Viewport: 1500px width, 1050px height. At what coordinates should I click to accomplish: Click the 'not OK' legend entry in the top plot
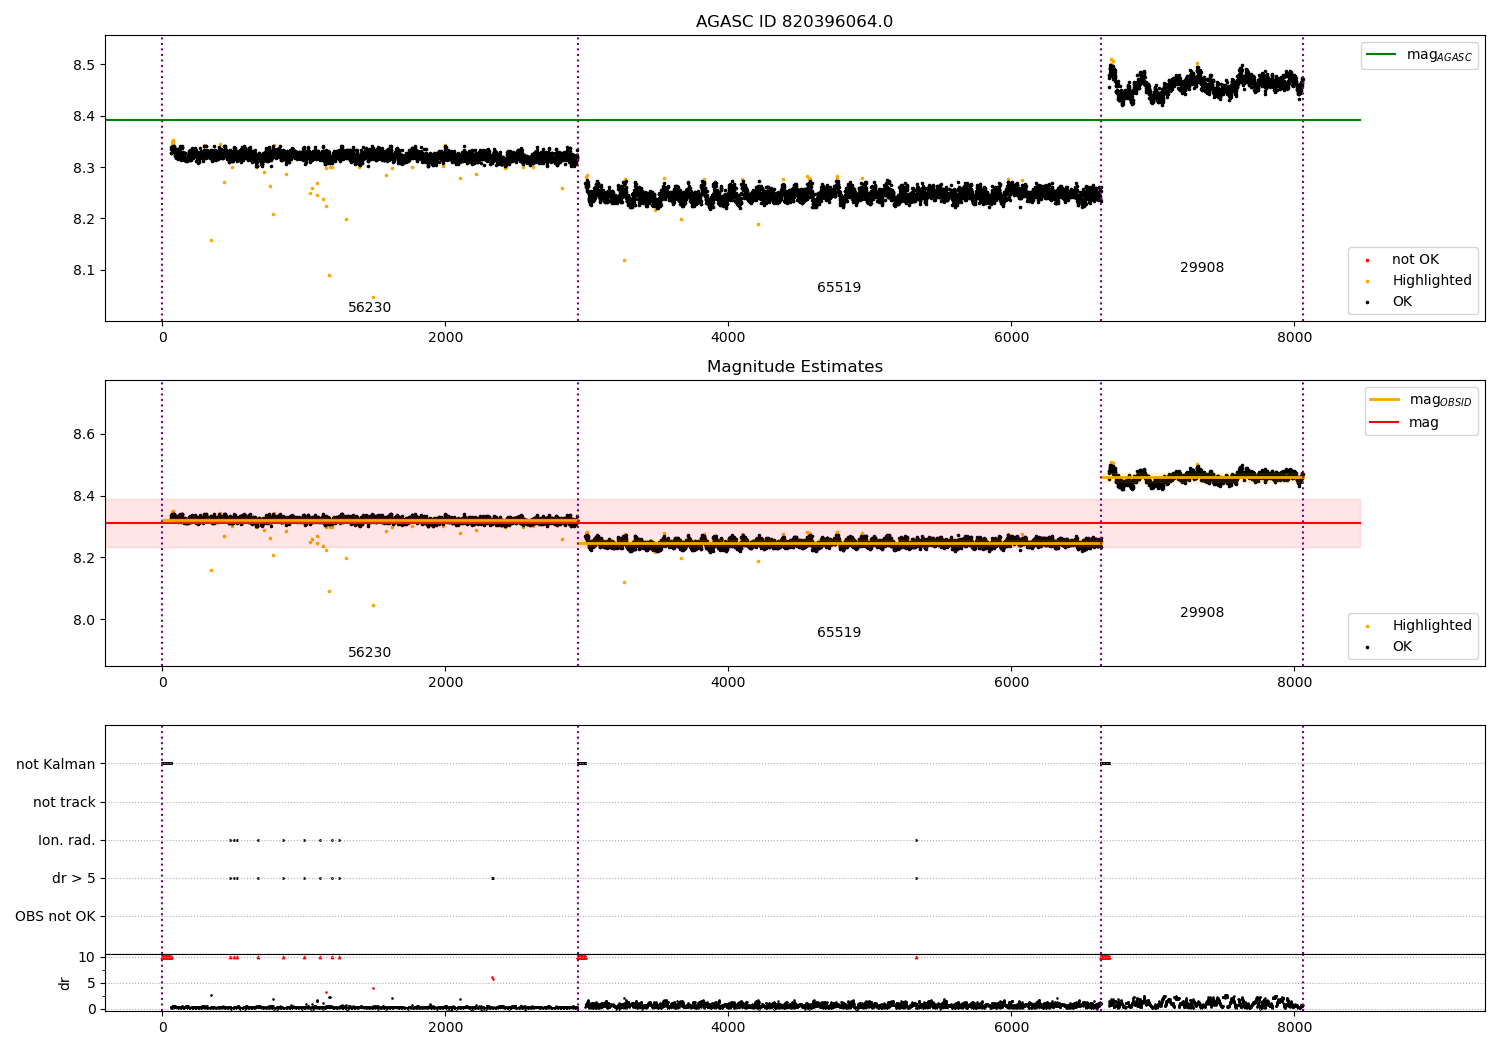[1414, 260]
